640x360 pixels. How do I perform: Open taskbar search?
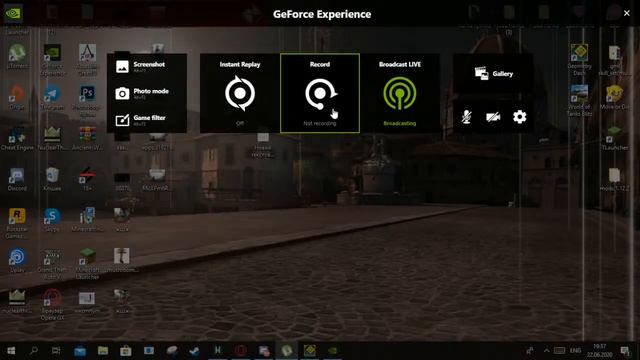pos(34,351)
